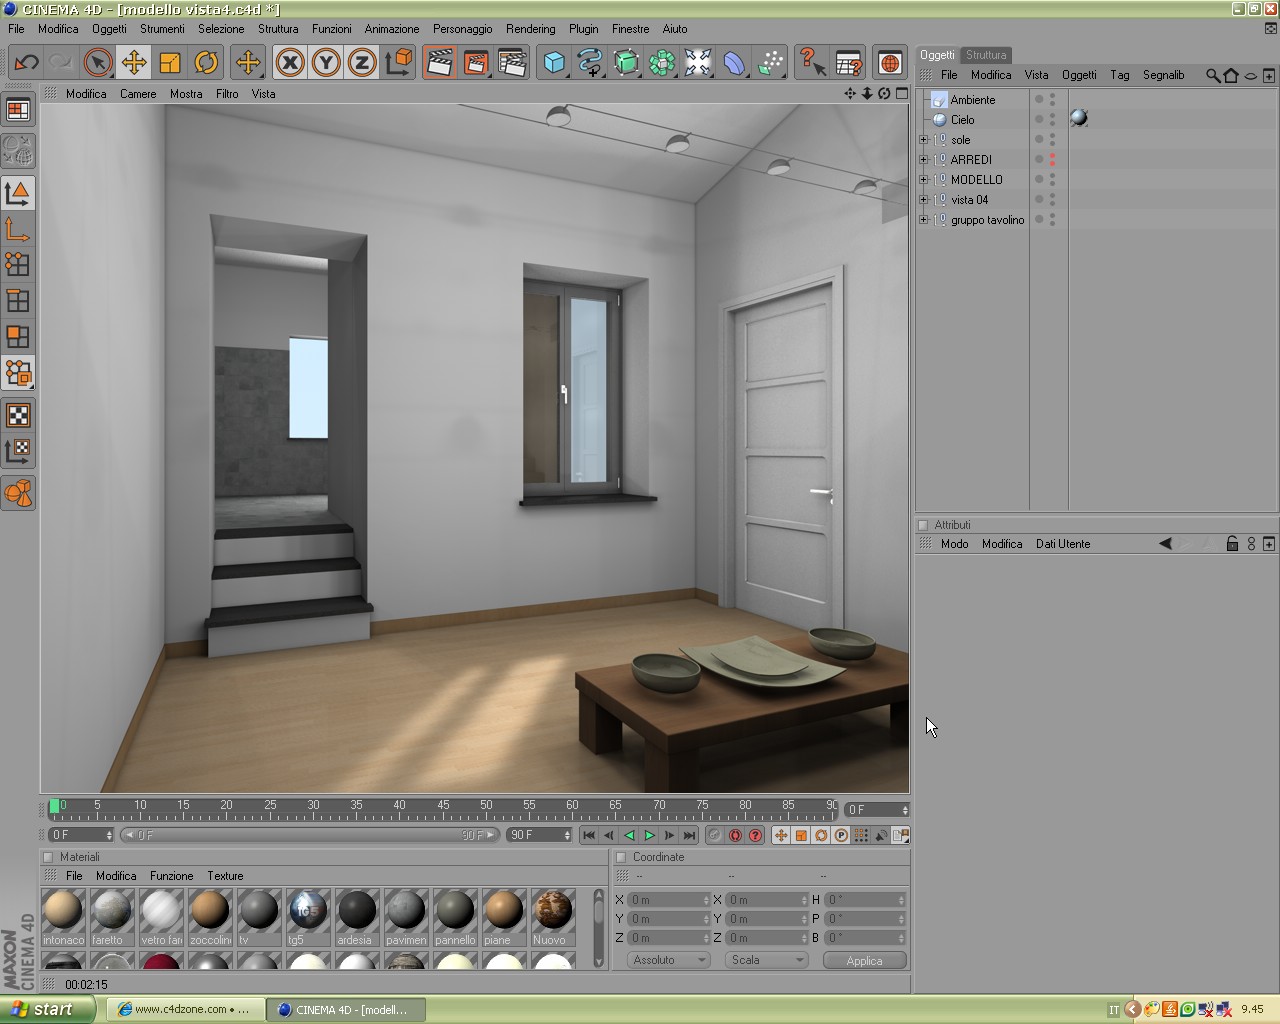Screen dimensions: 1280x1024
Task: Click frame 45 on the timeline
Action: pos(443,808)
